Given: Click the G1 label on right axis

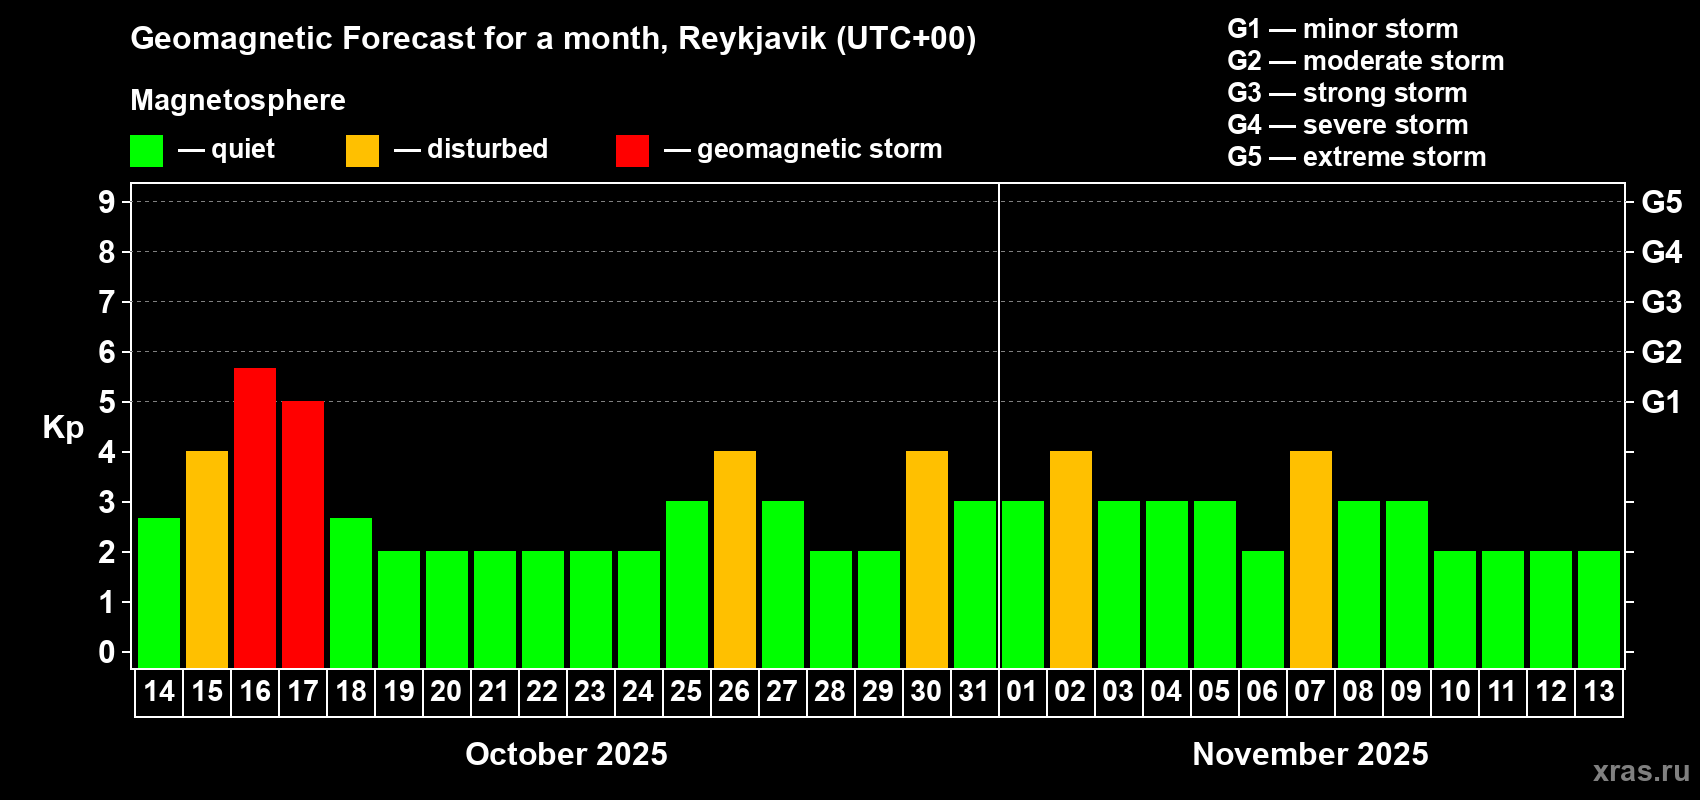Looking at the screenshot, I should [1662, 402].
